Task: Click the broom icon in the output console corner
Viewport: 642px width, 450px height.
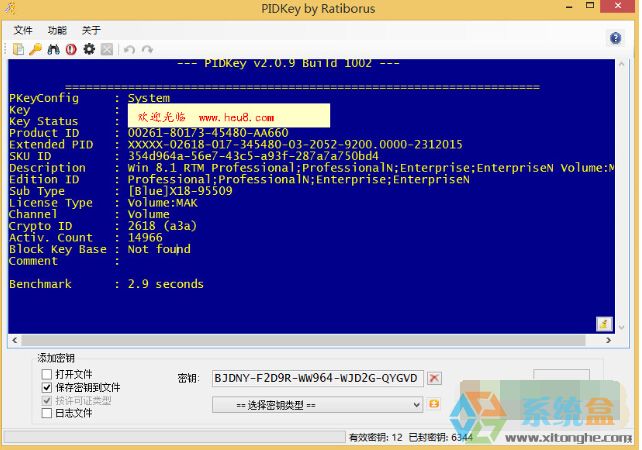Action: pos(604,324)
